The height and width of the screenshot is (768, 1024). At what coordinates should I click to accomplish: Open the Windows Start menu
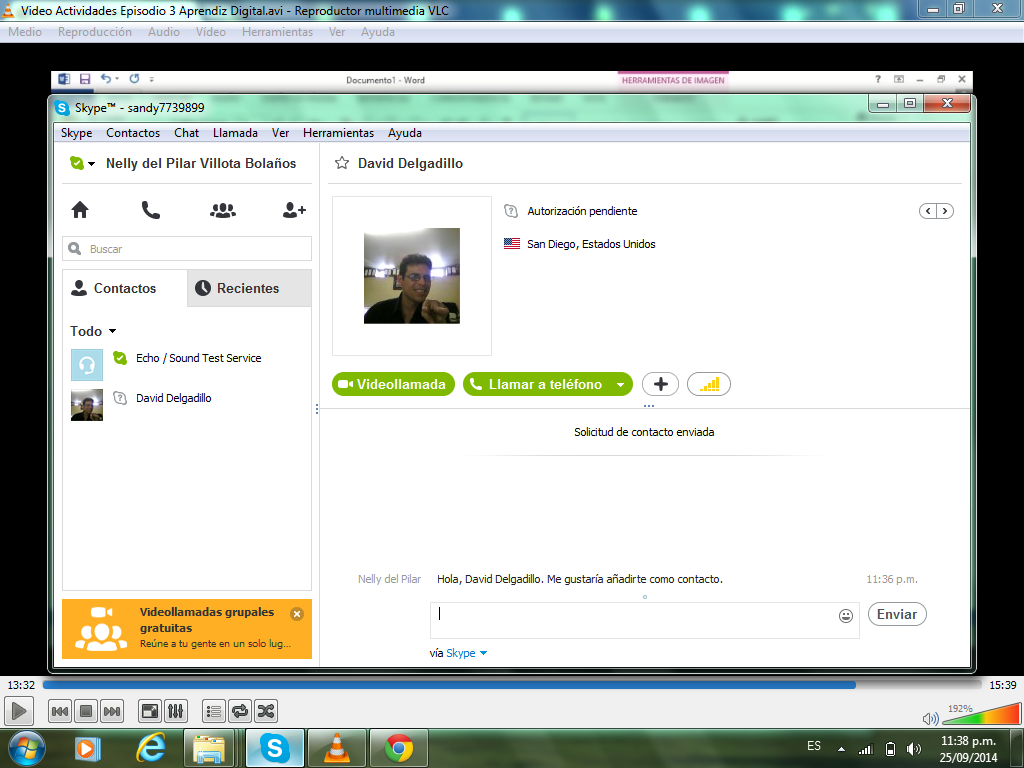click(27, 748)
